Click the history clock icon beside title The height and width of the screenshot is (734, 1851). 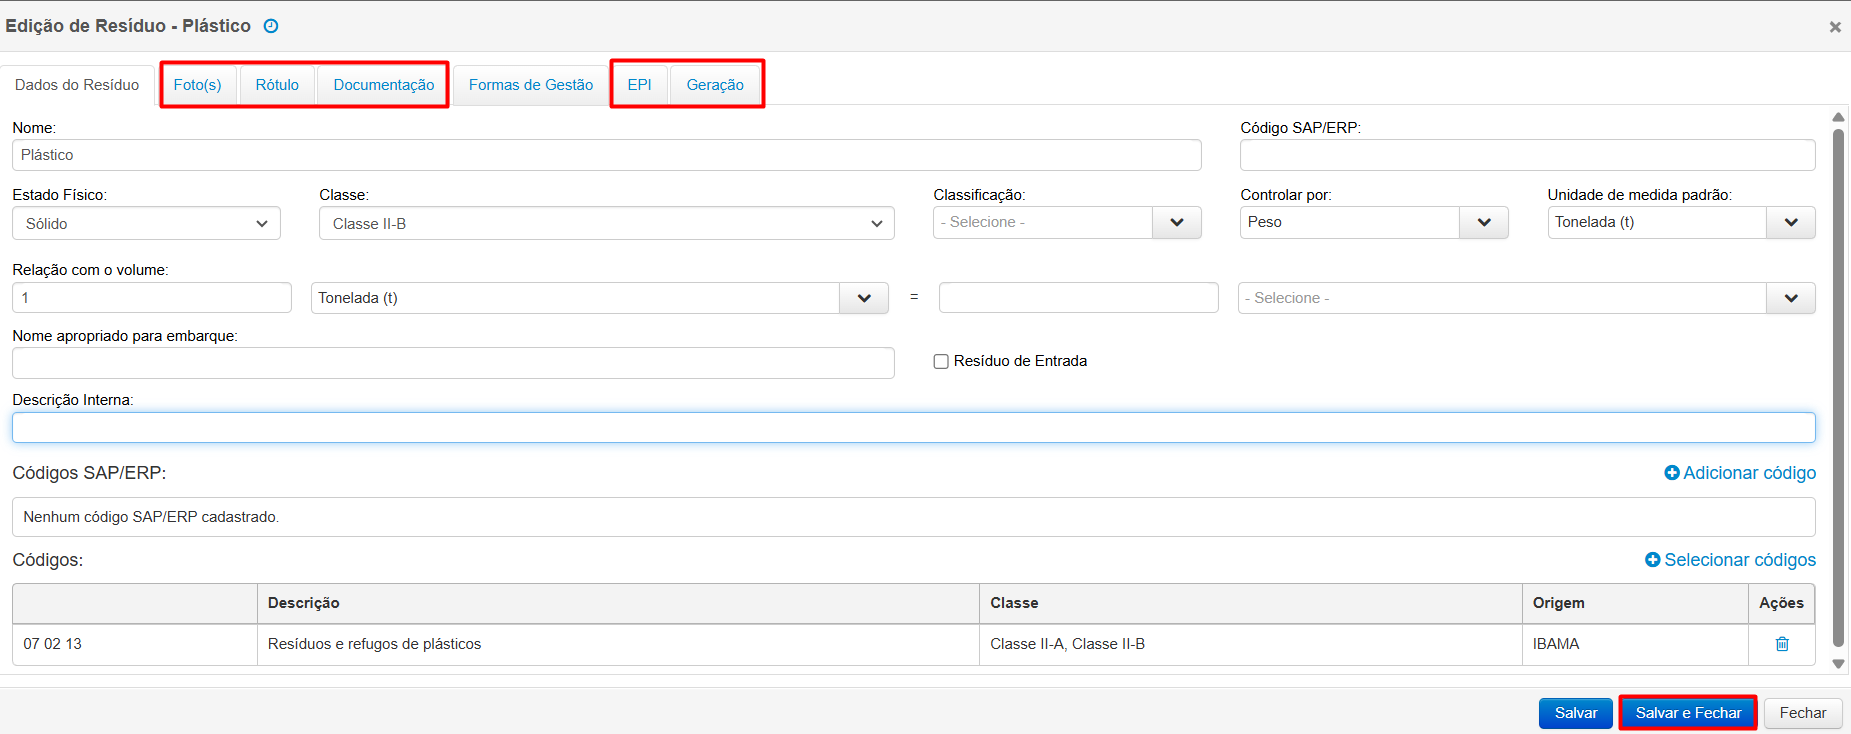click(x=271, y=26)
